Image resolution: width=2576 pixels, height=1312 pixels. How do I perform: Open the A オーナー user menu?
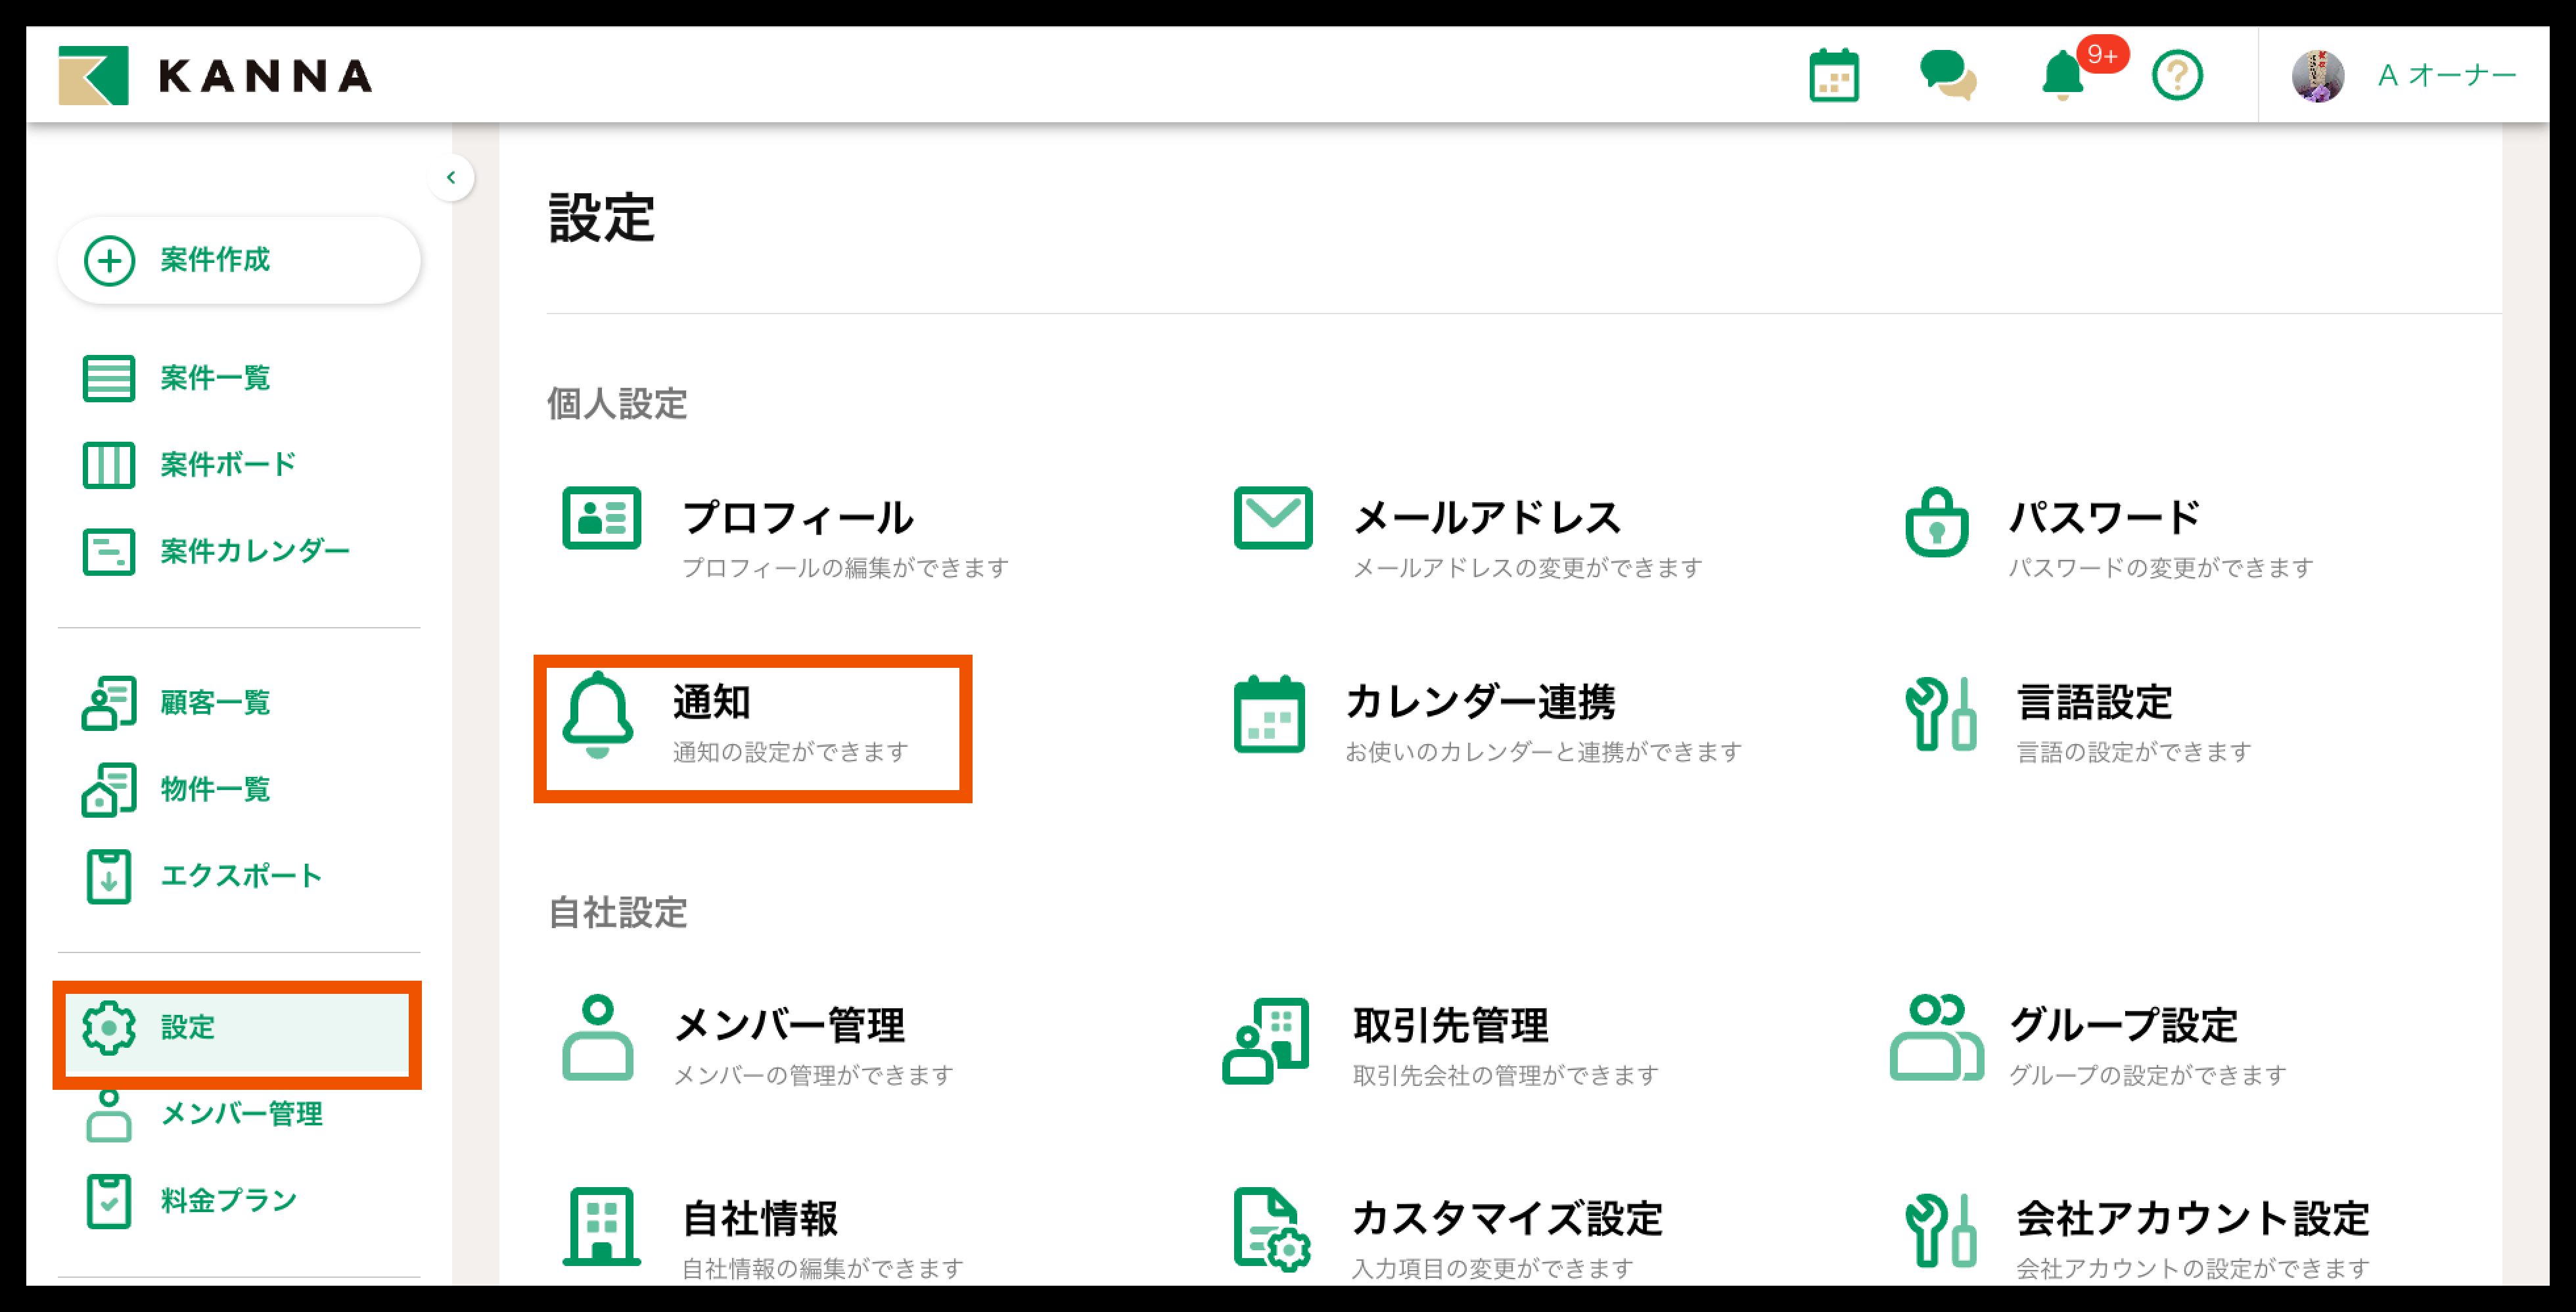pyautogui.click(x=2445, y=76)
